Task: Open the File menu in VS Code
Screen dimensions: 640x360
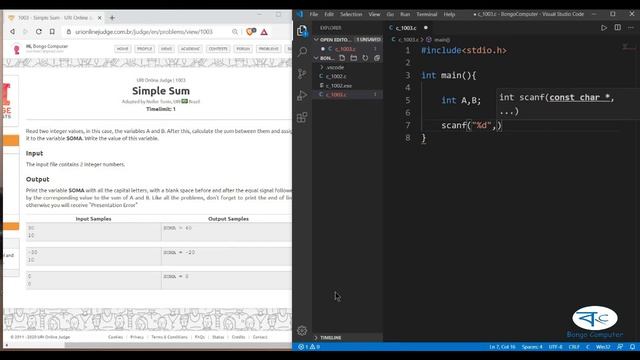Action: click(x=313, y=14)
